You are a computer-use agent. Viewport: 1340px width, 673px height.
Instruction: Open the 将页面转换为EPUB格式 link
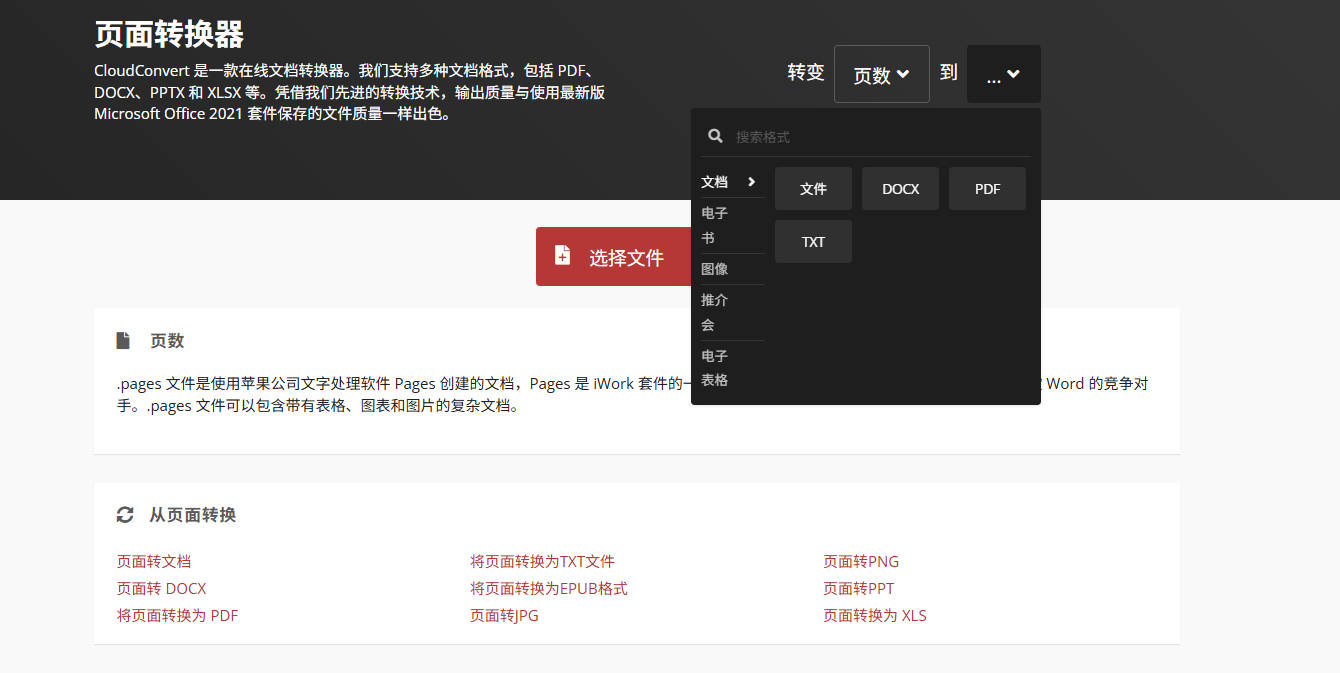point(549,588)
